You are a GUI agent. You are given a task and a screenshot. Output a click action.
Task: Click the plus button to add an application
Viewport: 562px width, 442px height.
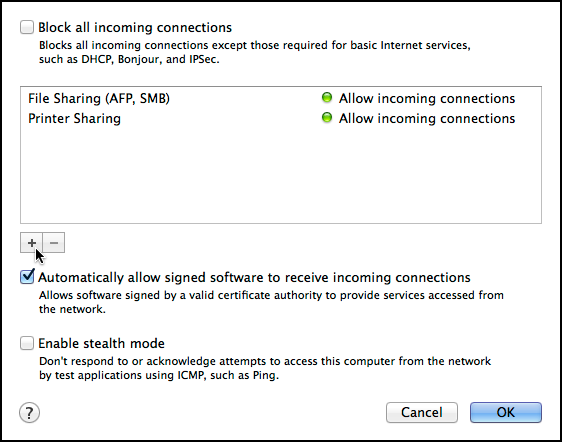coord(32,243)
